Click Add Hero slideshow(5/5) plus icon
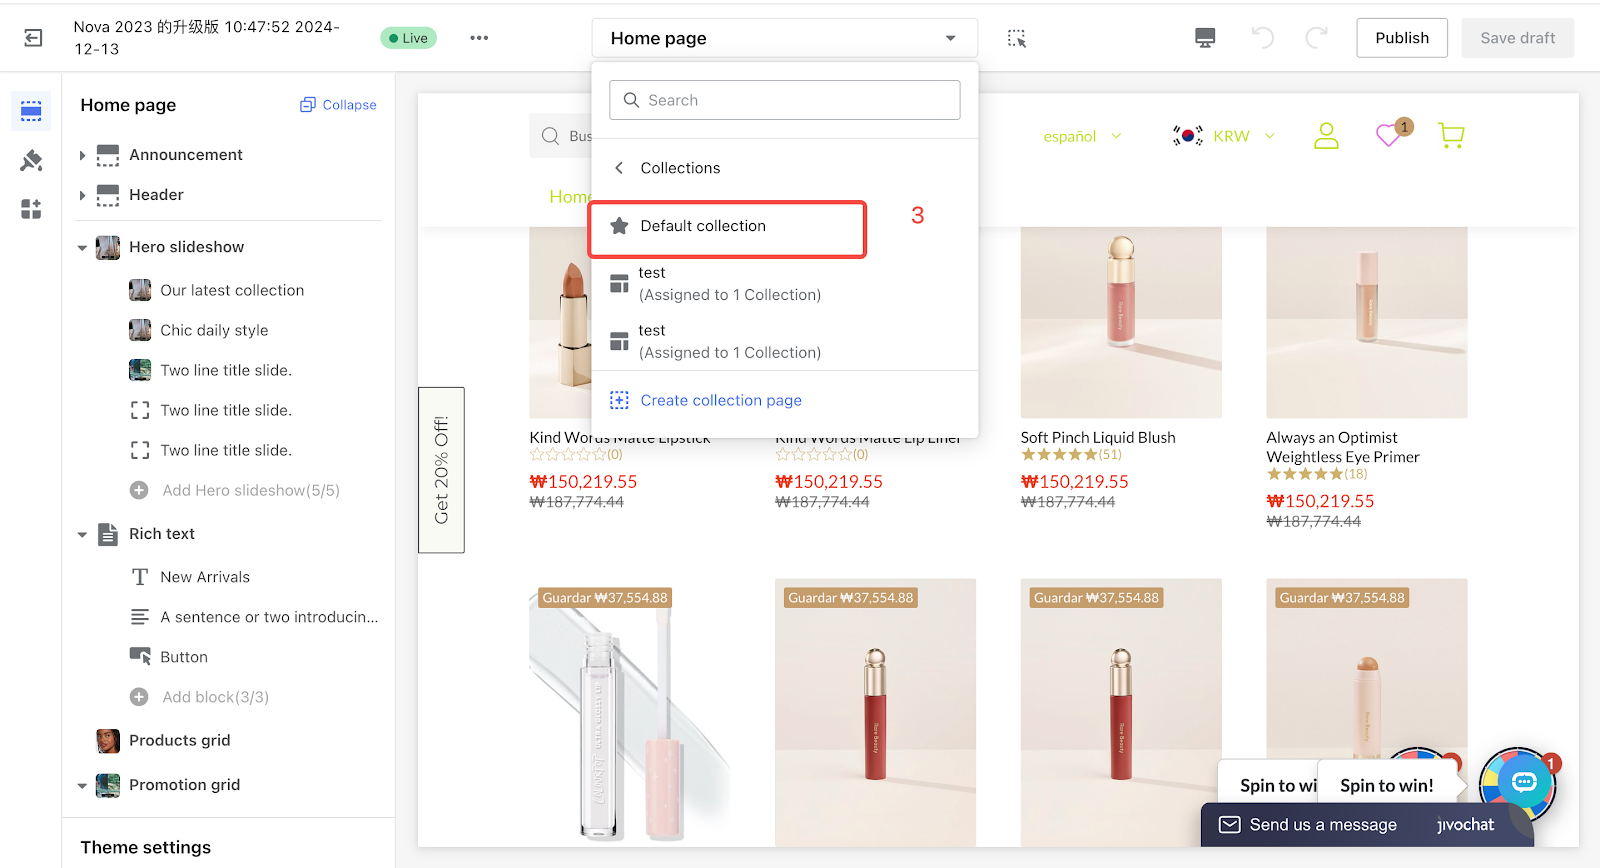 (x=139, y=490)
